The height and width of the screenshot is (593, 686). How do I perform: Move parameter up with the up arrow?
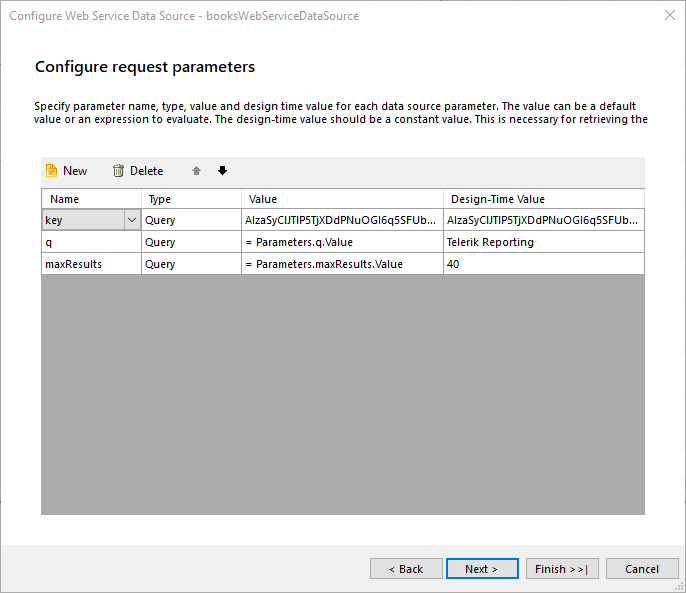(x=197, y=171)
